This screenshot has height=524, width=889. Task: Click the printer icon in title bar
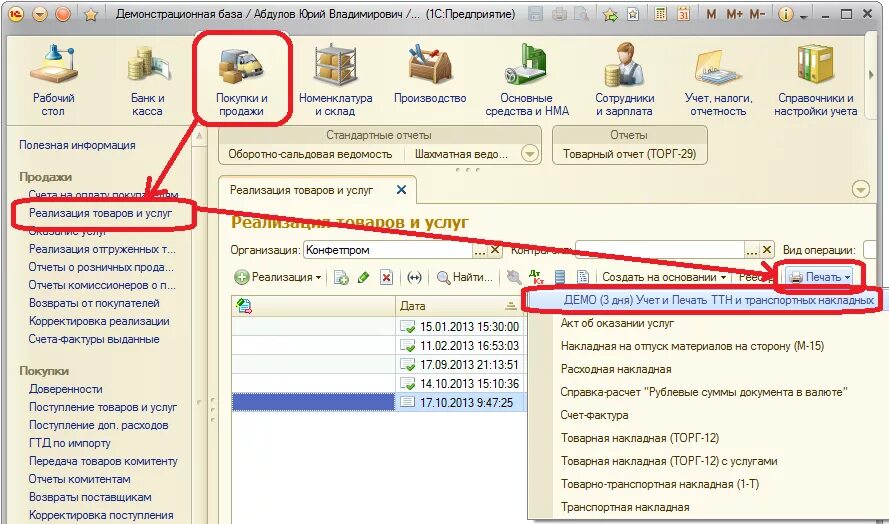559,14
